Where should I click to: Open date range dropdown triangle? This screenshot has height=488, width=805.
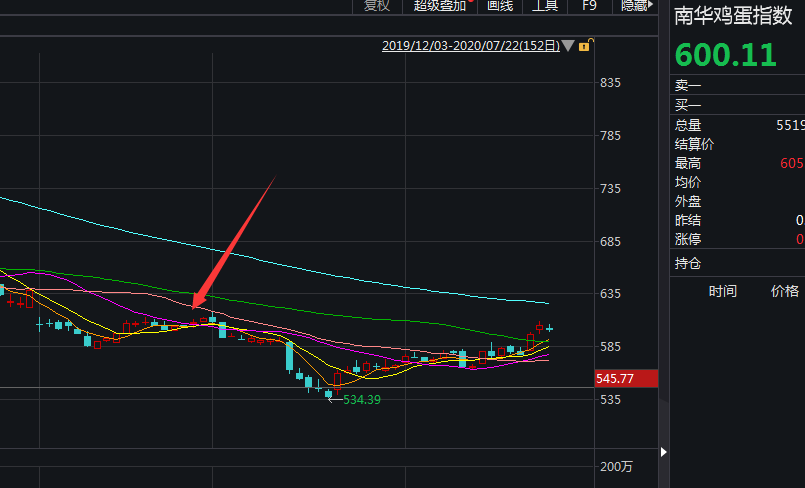(x=568, y=46)
